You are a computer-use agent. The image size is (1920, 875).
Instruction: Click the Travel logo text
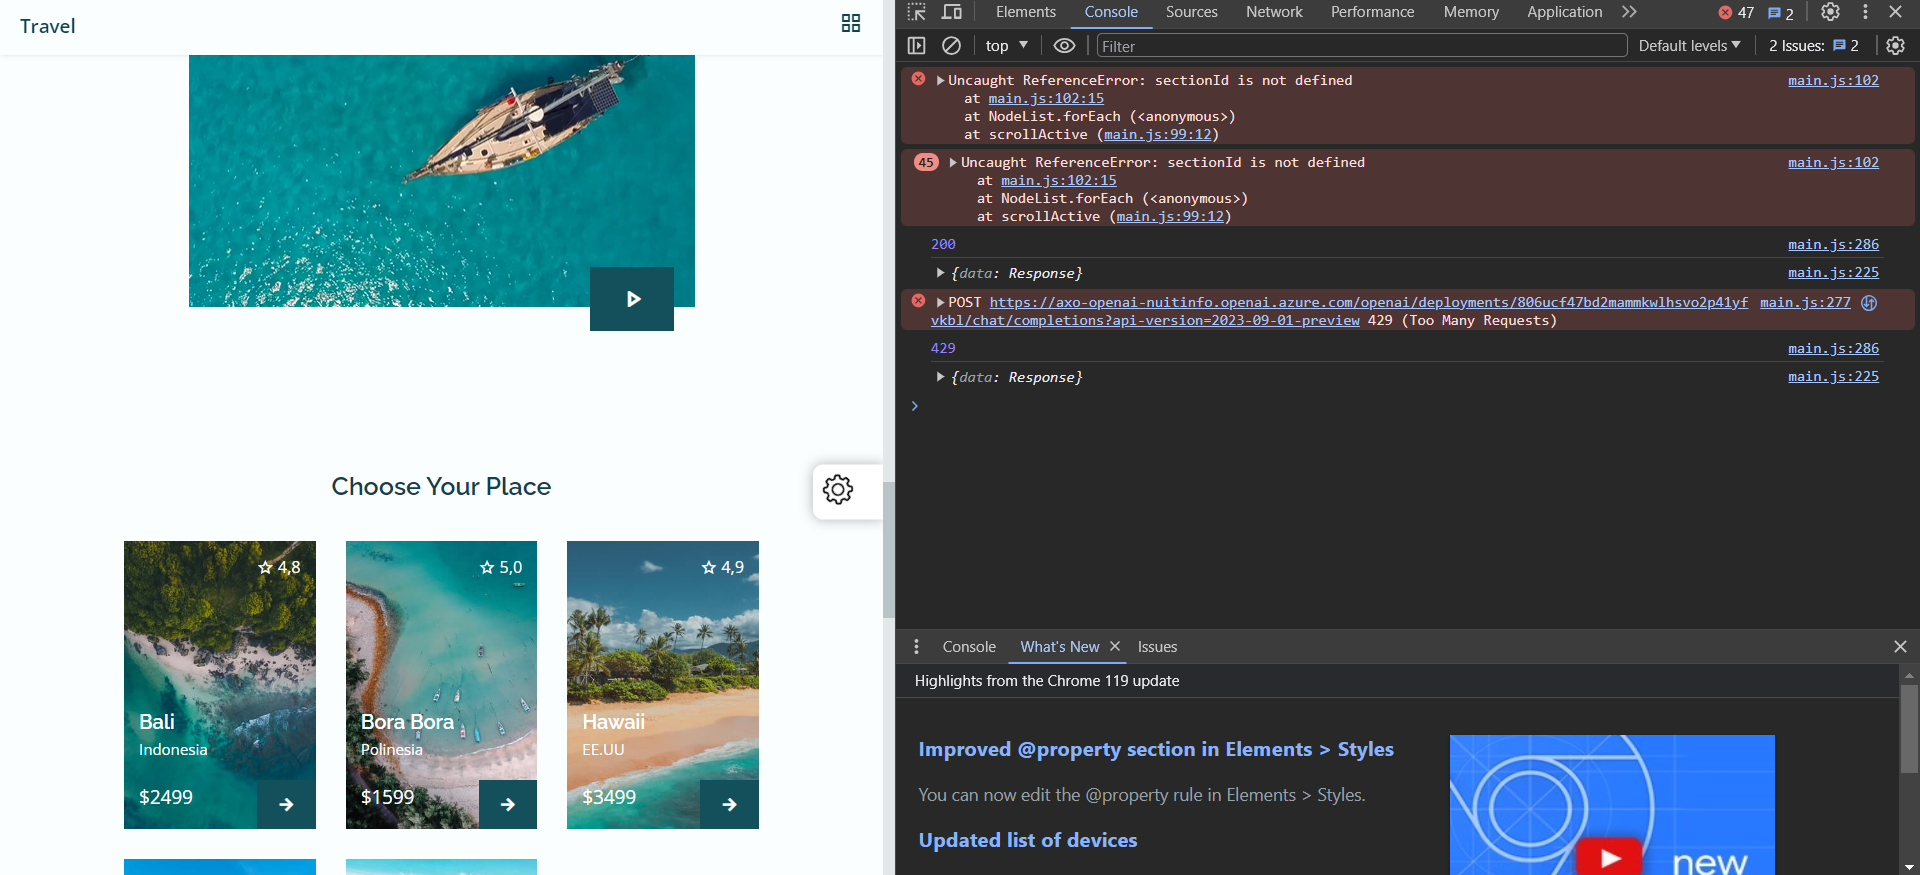click(x=47, y=26)
